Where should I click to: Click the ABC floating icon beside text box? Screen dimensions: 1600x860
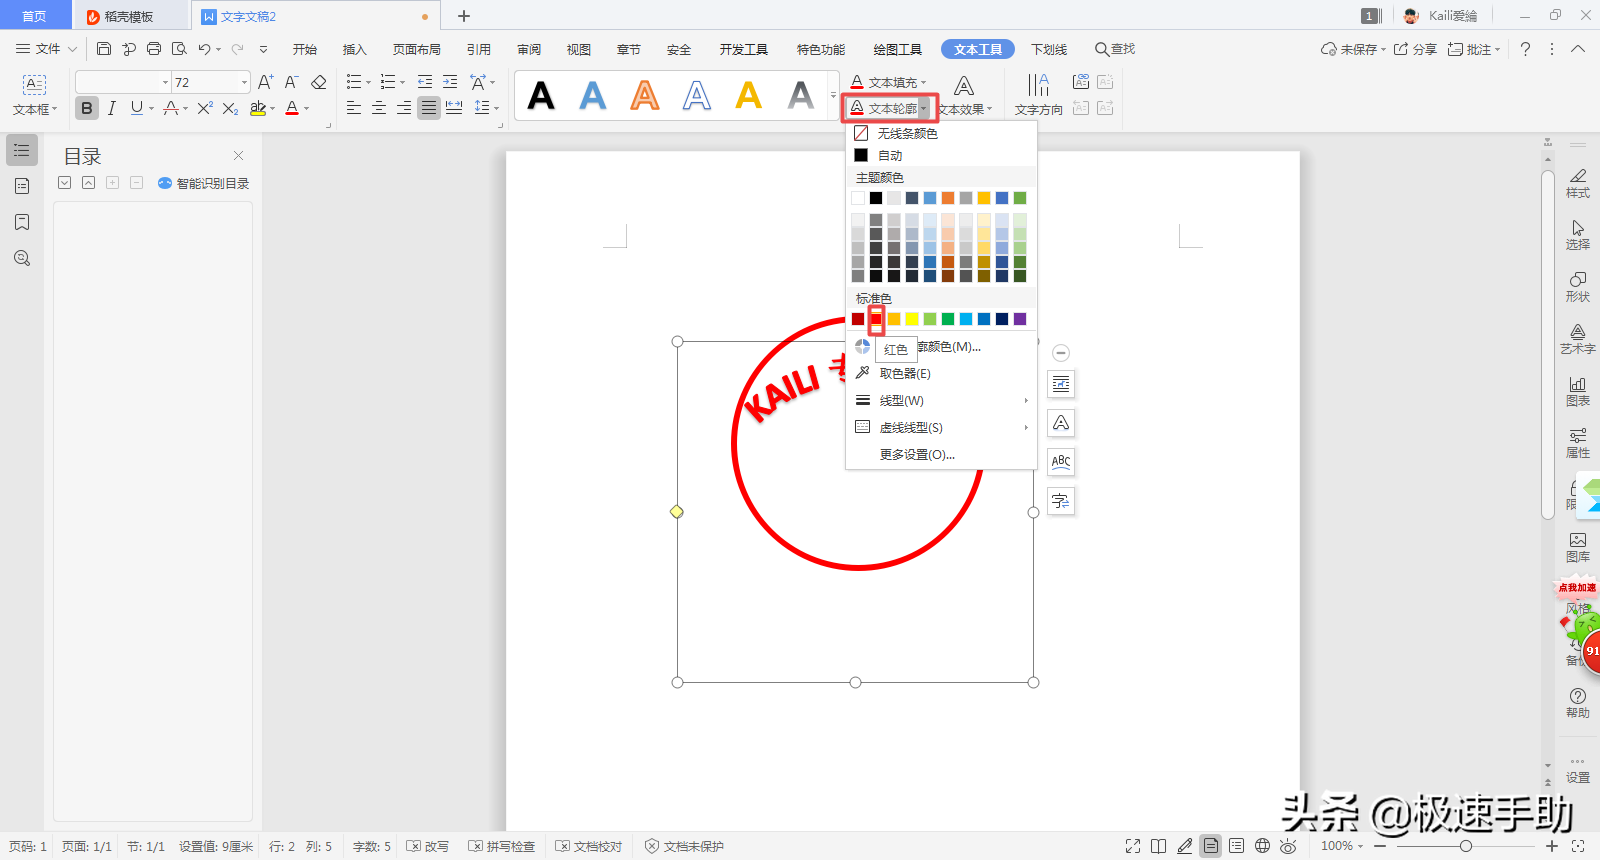(x=1061, y=462)
